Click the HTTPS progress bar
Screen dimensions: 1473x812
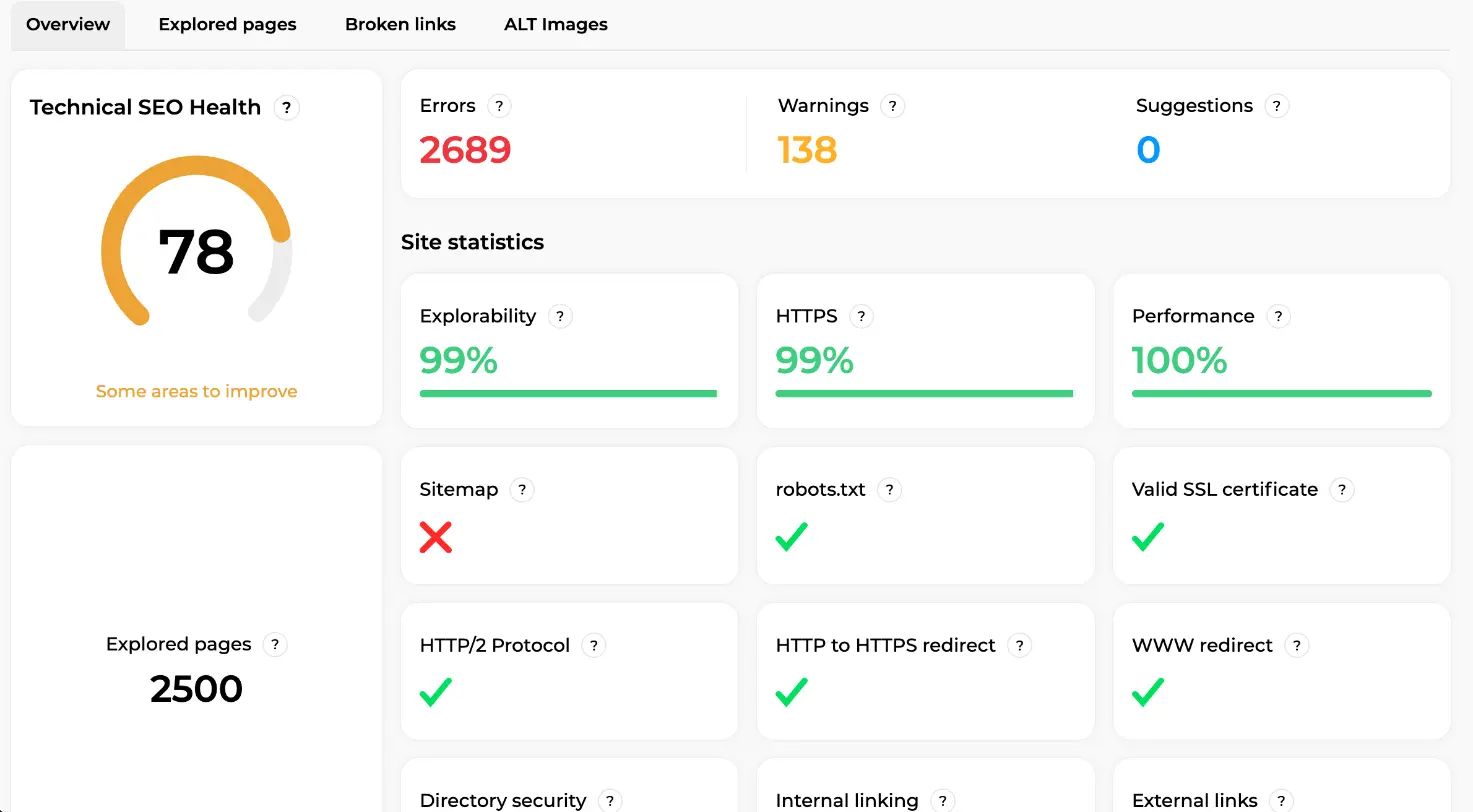click(924, 394)
